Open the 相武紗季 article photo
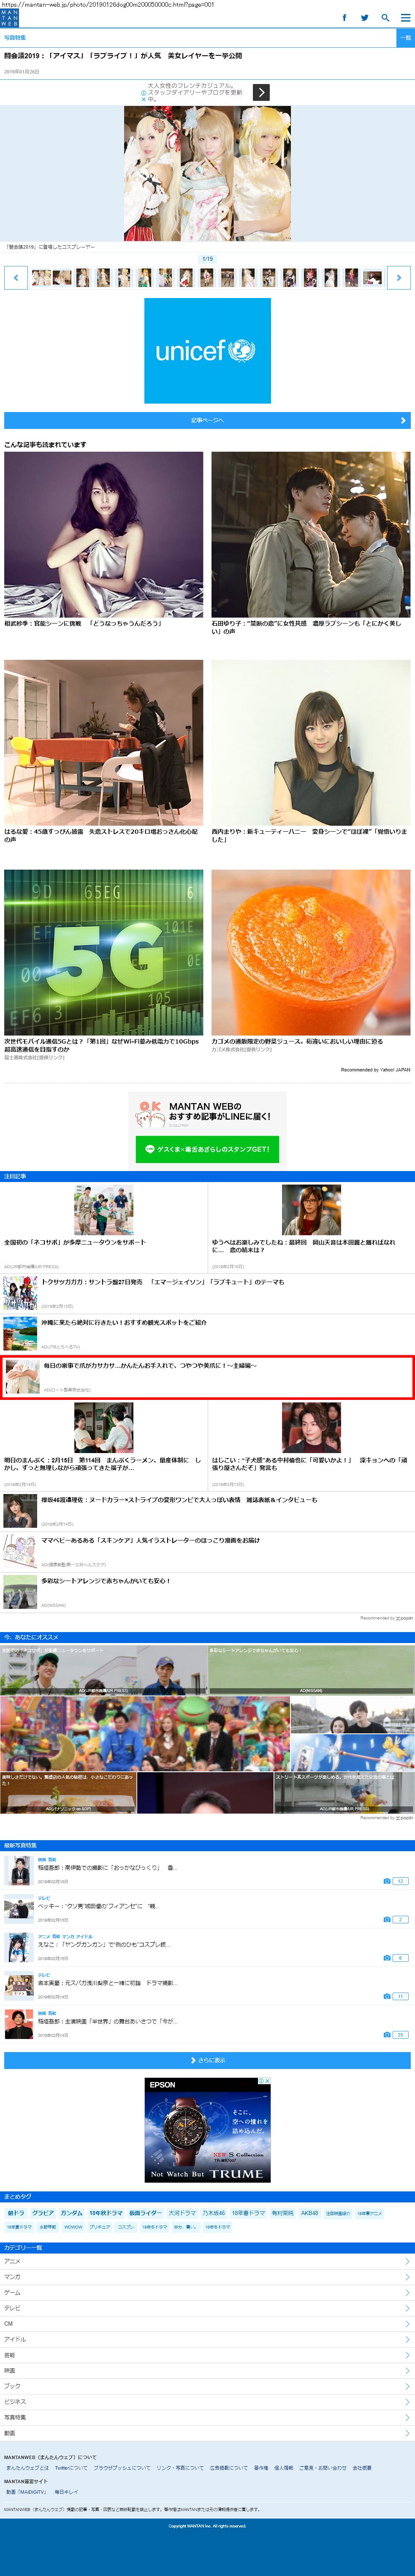Image resolution: width=415 pixels, height=2576 pixels. coord(103,534)
